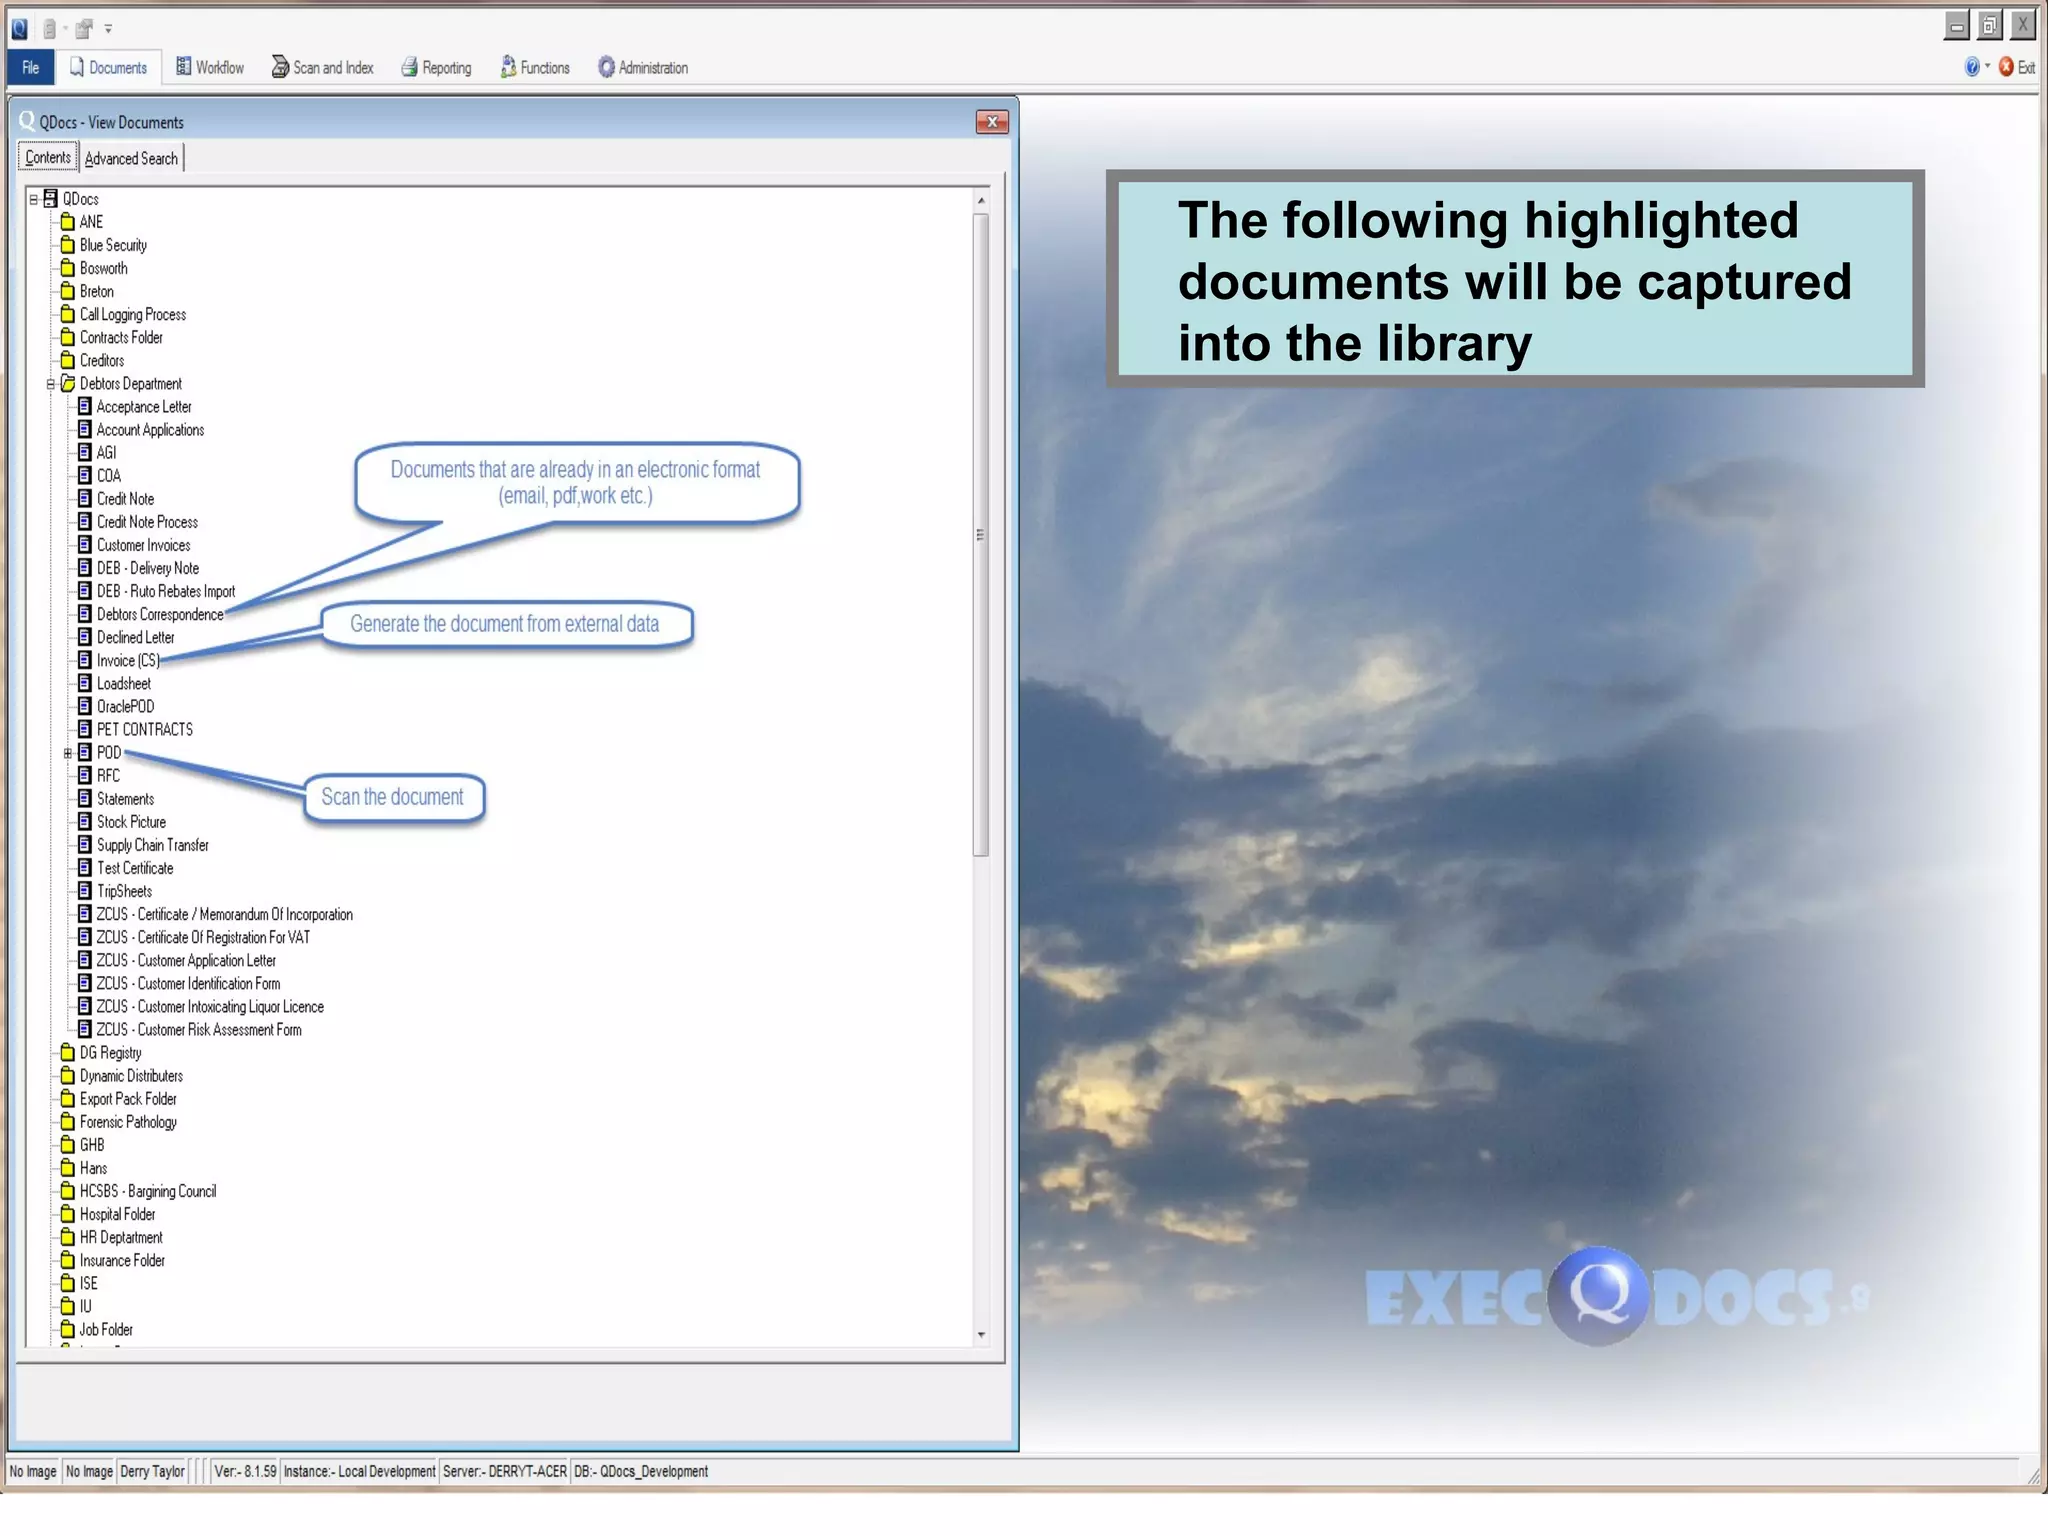2048x1536 pixels.
Task: Select HCSBS - Bargining Council folder
Action: pyautogui.click(x=148, y=1191)
